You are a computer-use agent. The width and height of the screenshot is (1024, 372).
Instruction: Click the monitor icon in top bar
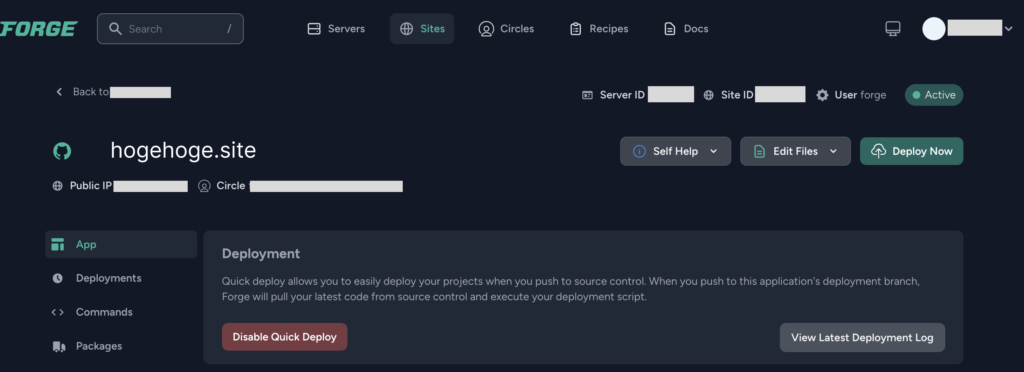tap(893, 29)
